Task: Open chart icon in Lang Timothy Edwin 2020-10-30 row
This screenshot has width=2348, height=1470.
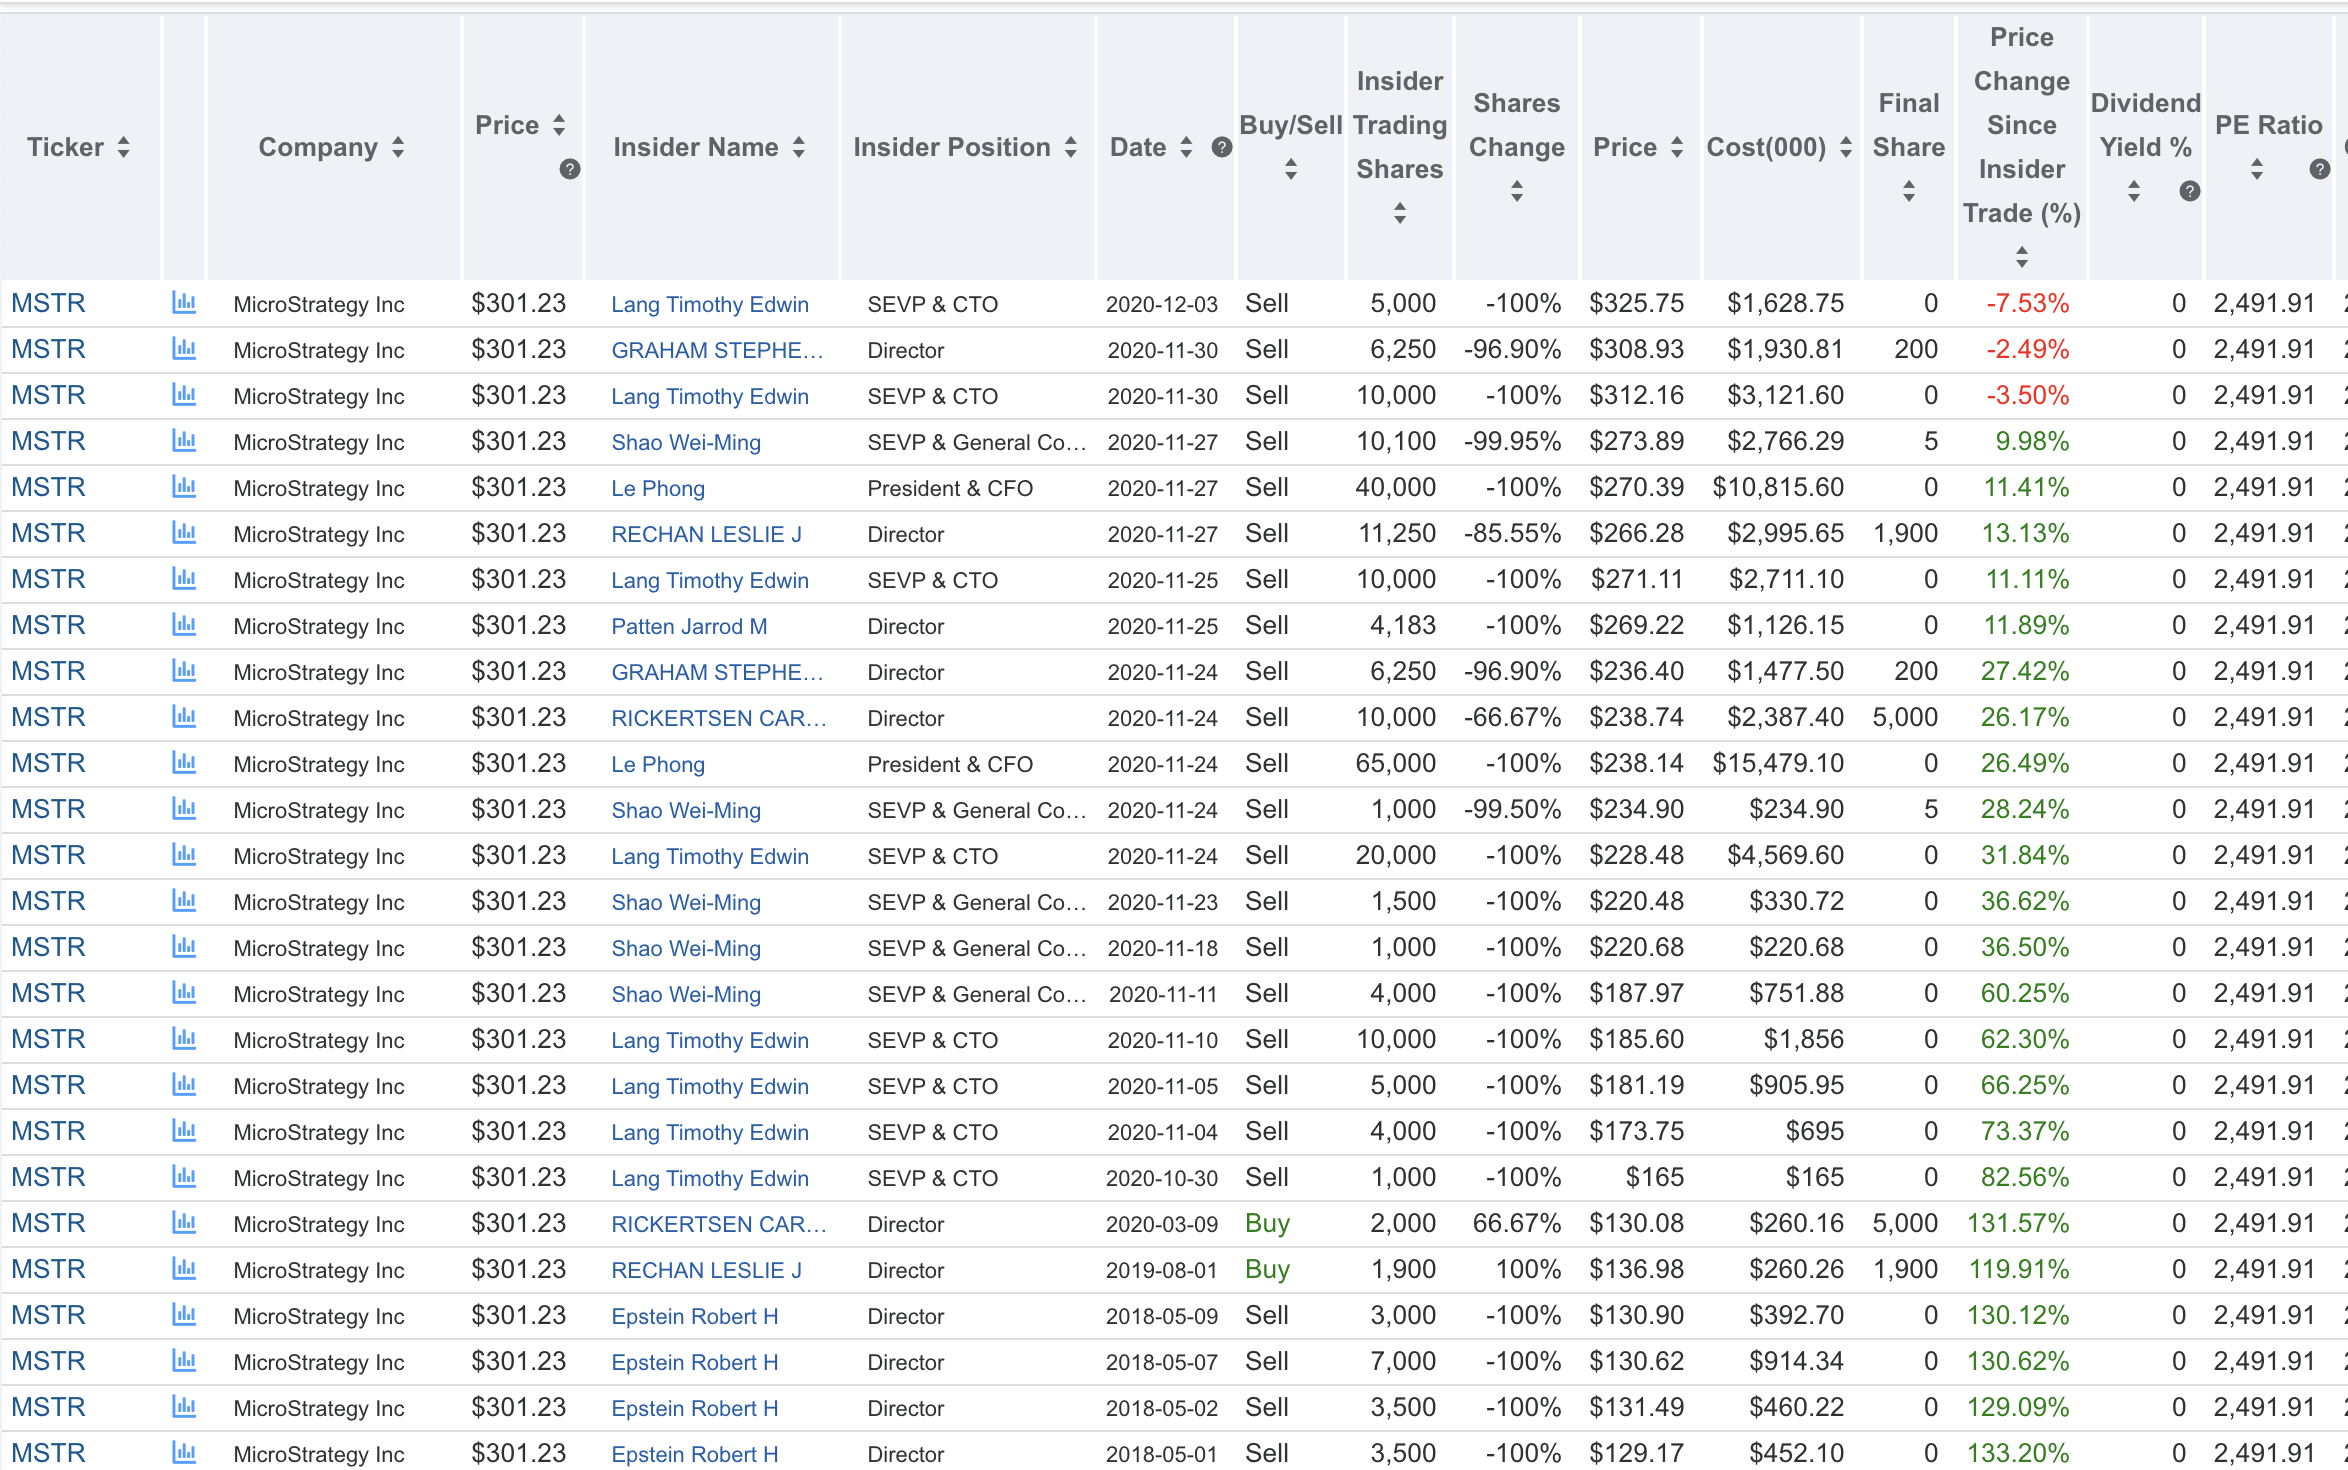Action: point(184,1177)
